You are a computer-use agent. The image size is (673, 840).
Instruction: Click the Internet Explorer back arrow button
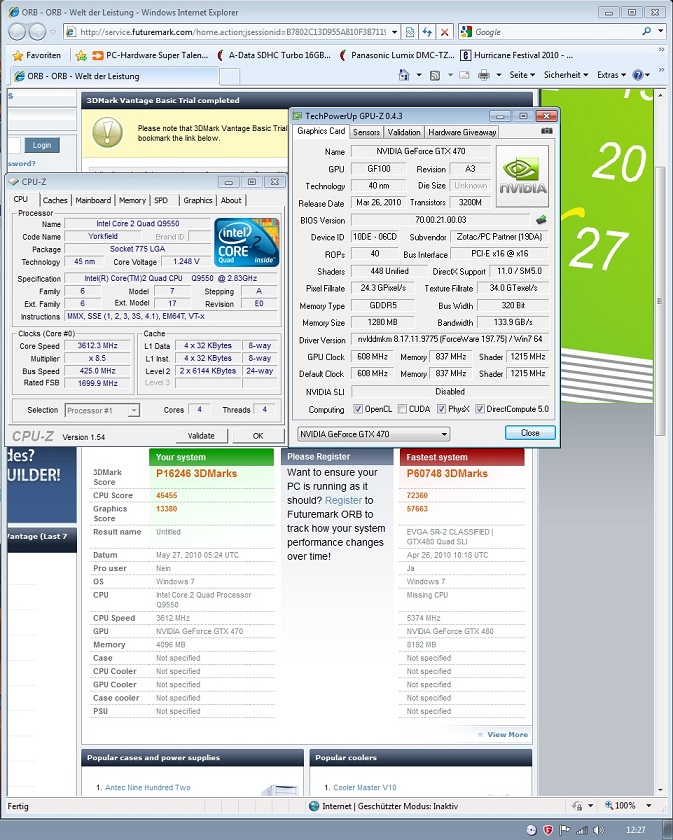(17, 32)
